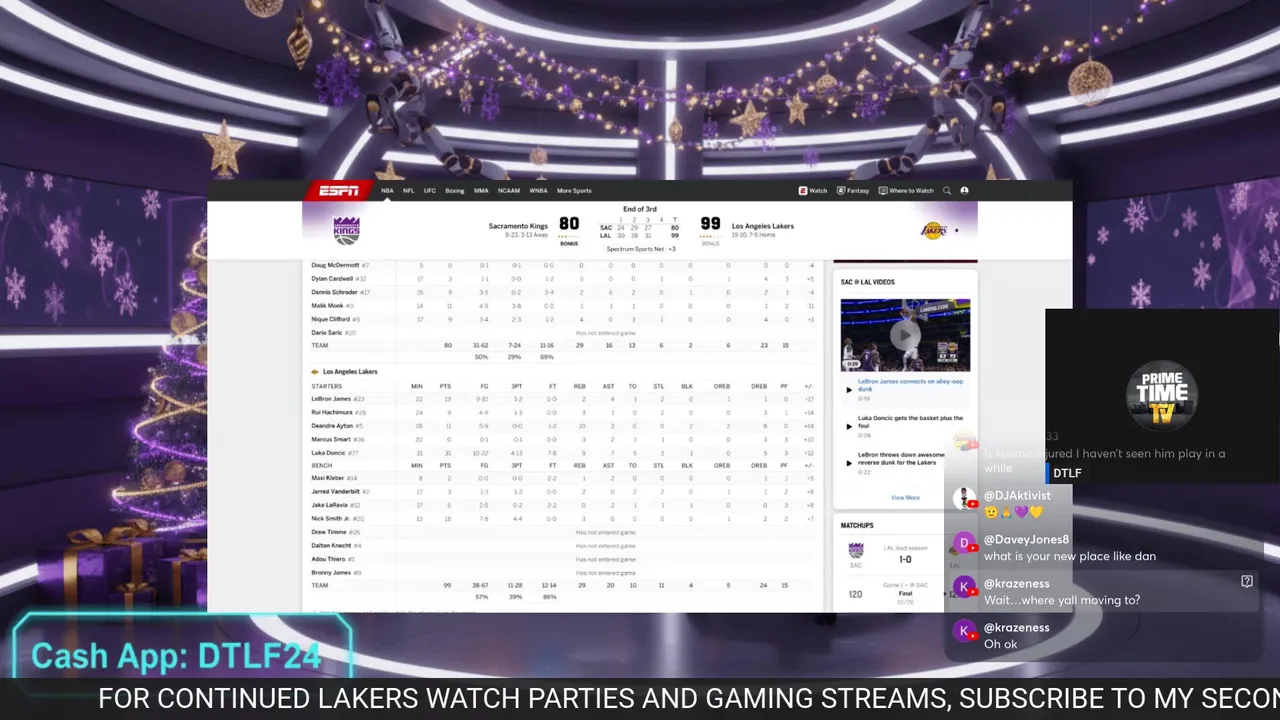Click the ESPN logo in header

[338, 190]
